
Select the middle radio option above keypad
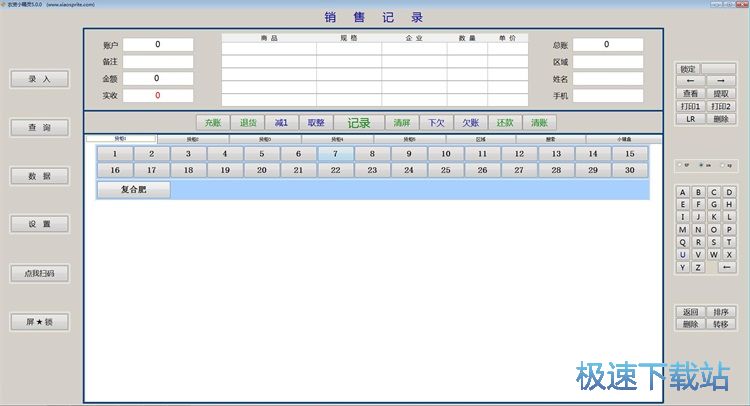click(x=701, y=165)
